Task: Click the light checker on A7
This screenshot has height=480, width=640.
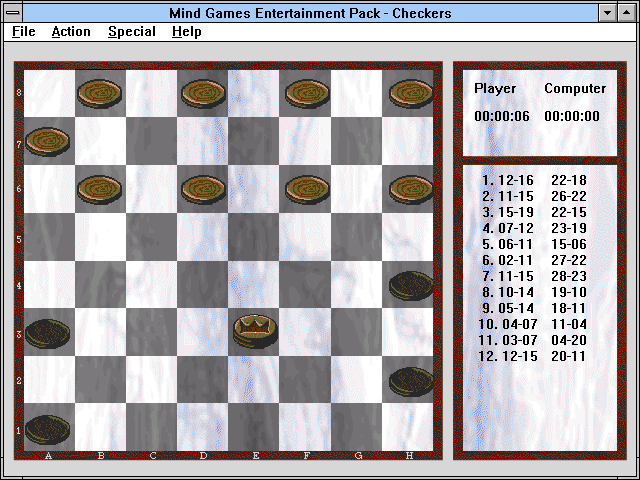Action: 47,142
